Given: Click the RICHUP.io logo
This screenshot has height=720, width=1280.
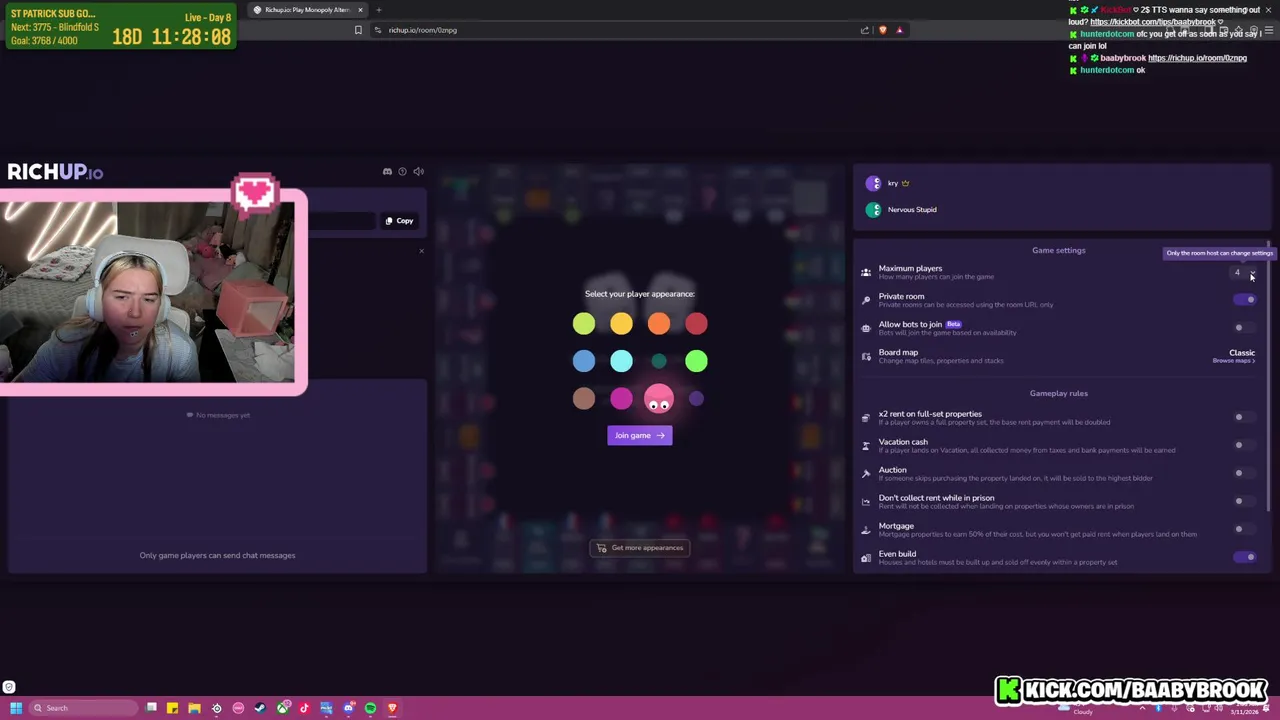Looking at the screenshot, I should [x=55, y=172].
